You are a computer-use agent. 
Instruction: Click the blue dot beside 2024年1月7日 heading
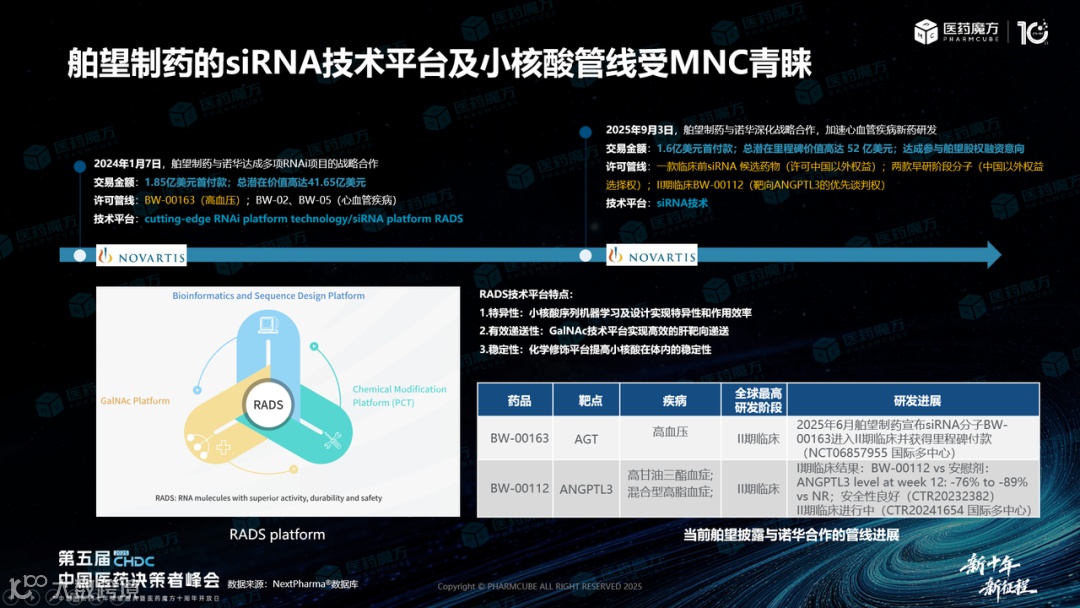(80, 166)
